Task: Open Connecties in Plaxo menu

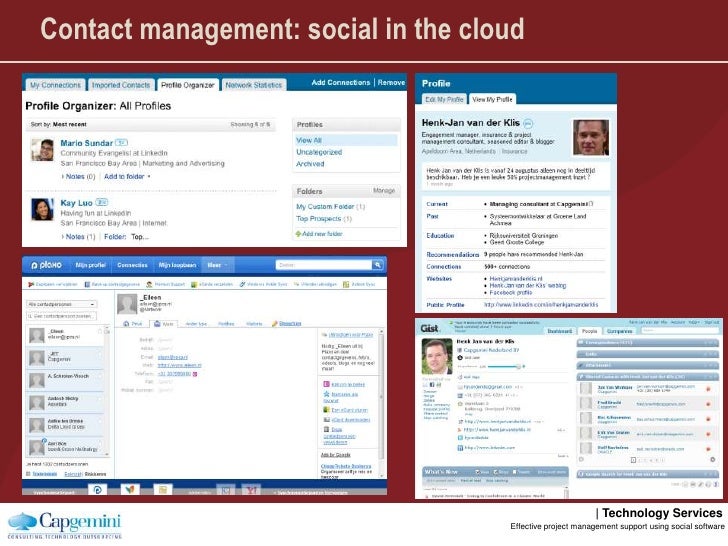Action: click(x=132, y=265)
